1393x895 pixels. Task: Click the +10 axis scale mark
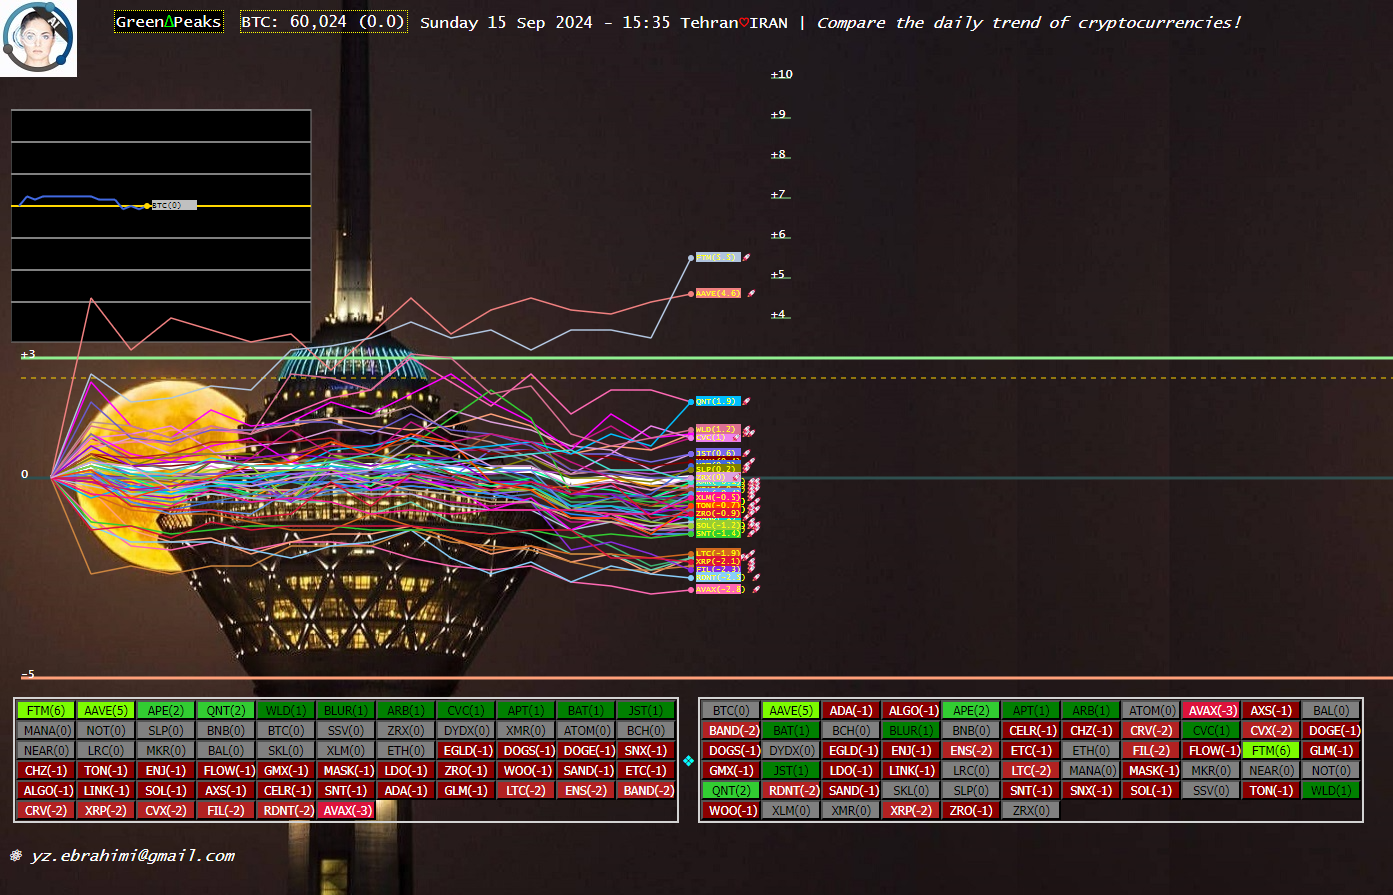click(x=781, y=75)
